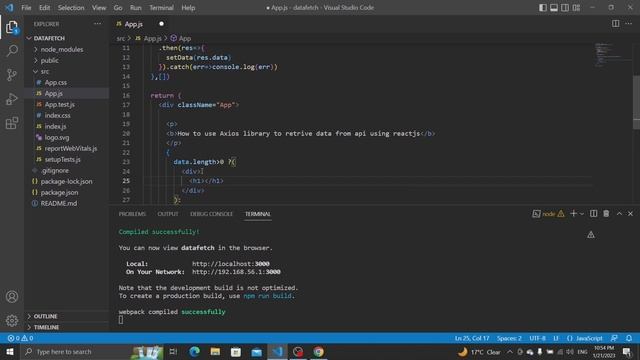Open notifications bell in status bar
This screenshot has height=360, width=640.
(x=629, y=338)
